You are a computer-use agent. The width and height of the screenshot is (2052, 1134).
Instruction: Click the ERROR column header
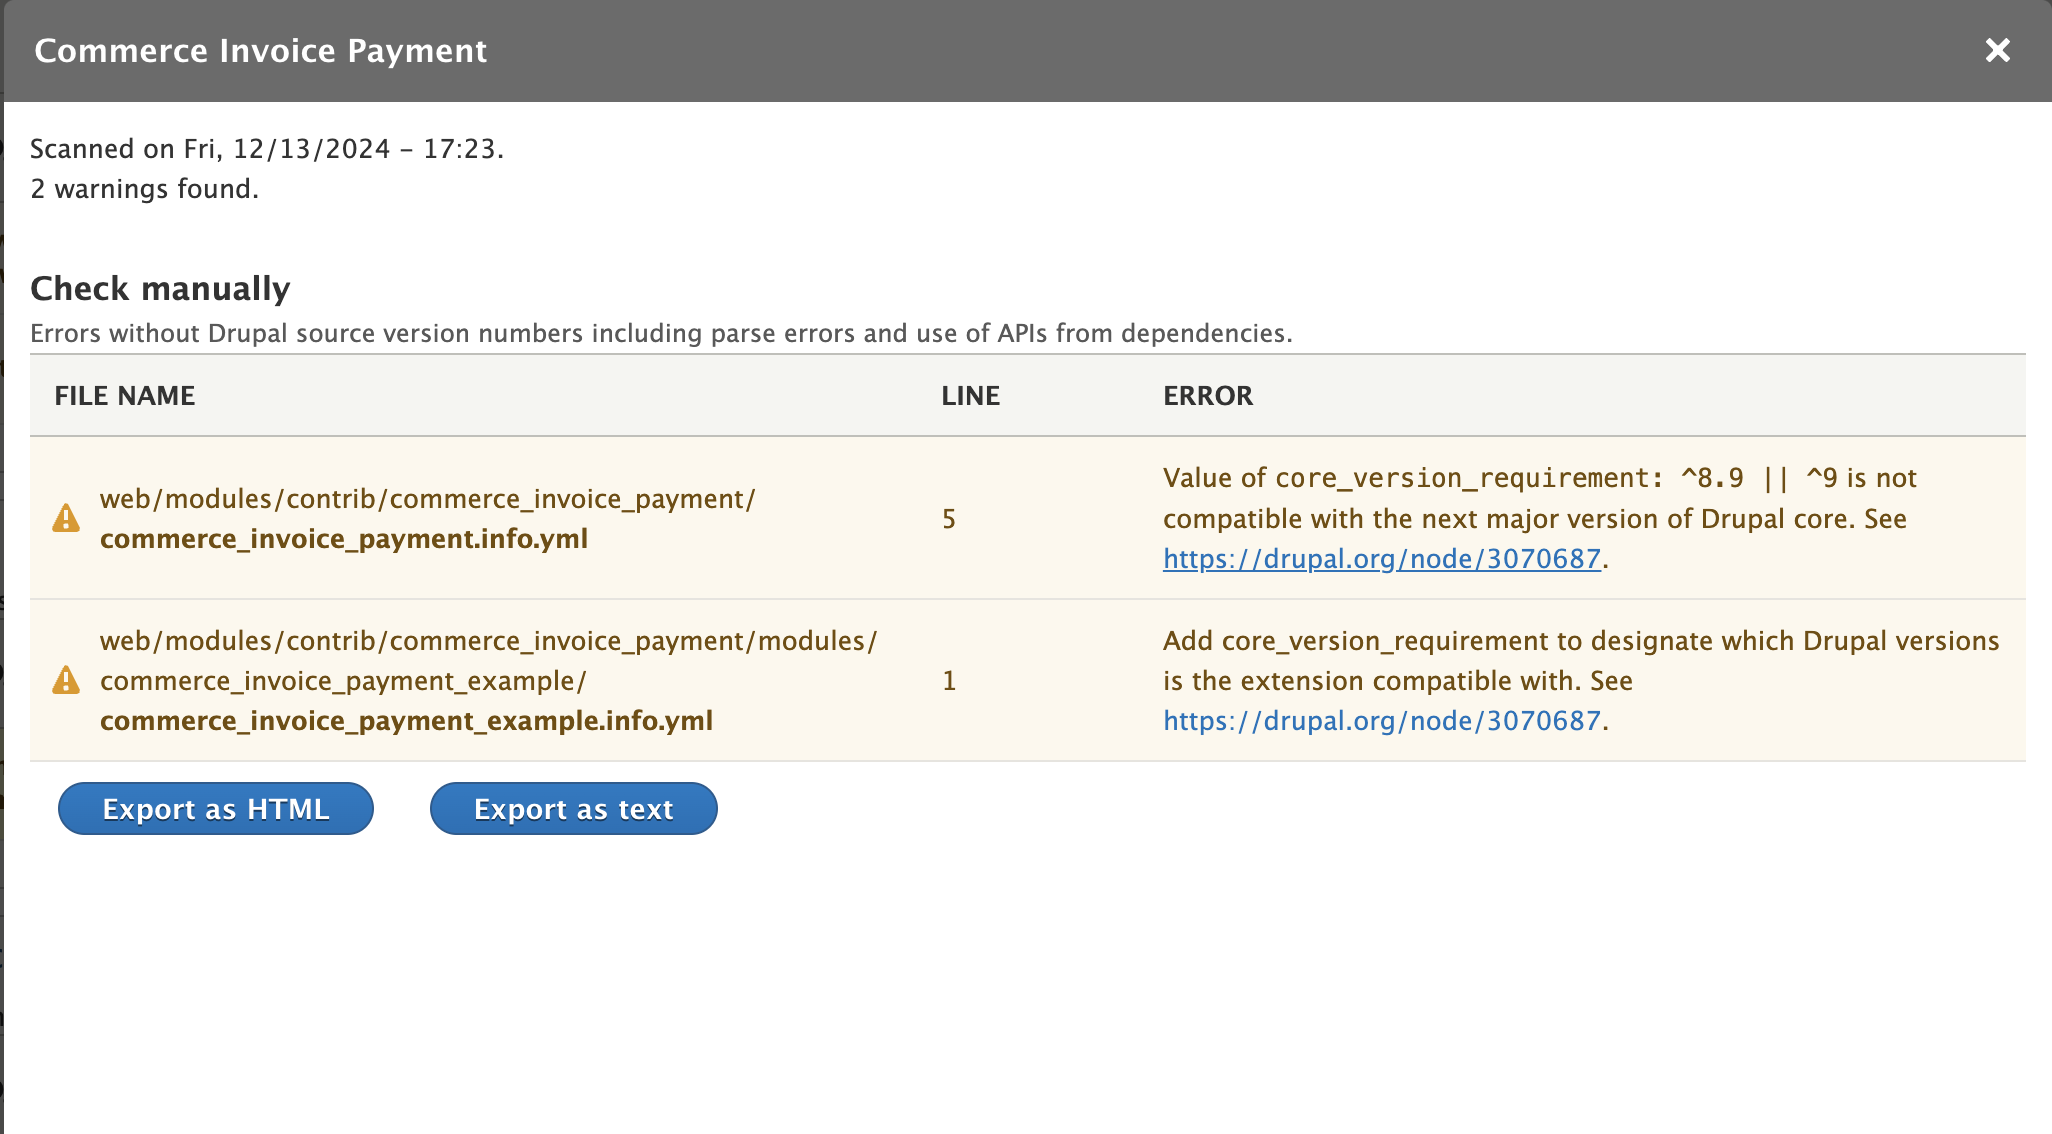[x=1207, y=395]
